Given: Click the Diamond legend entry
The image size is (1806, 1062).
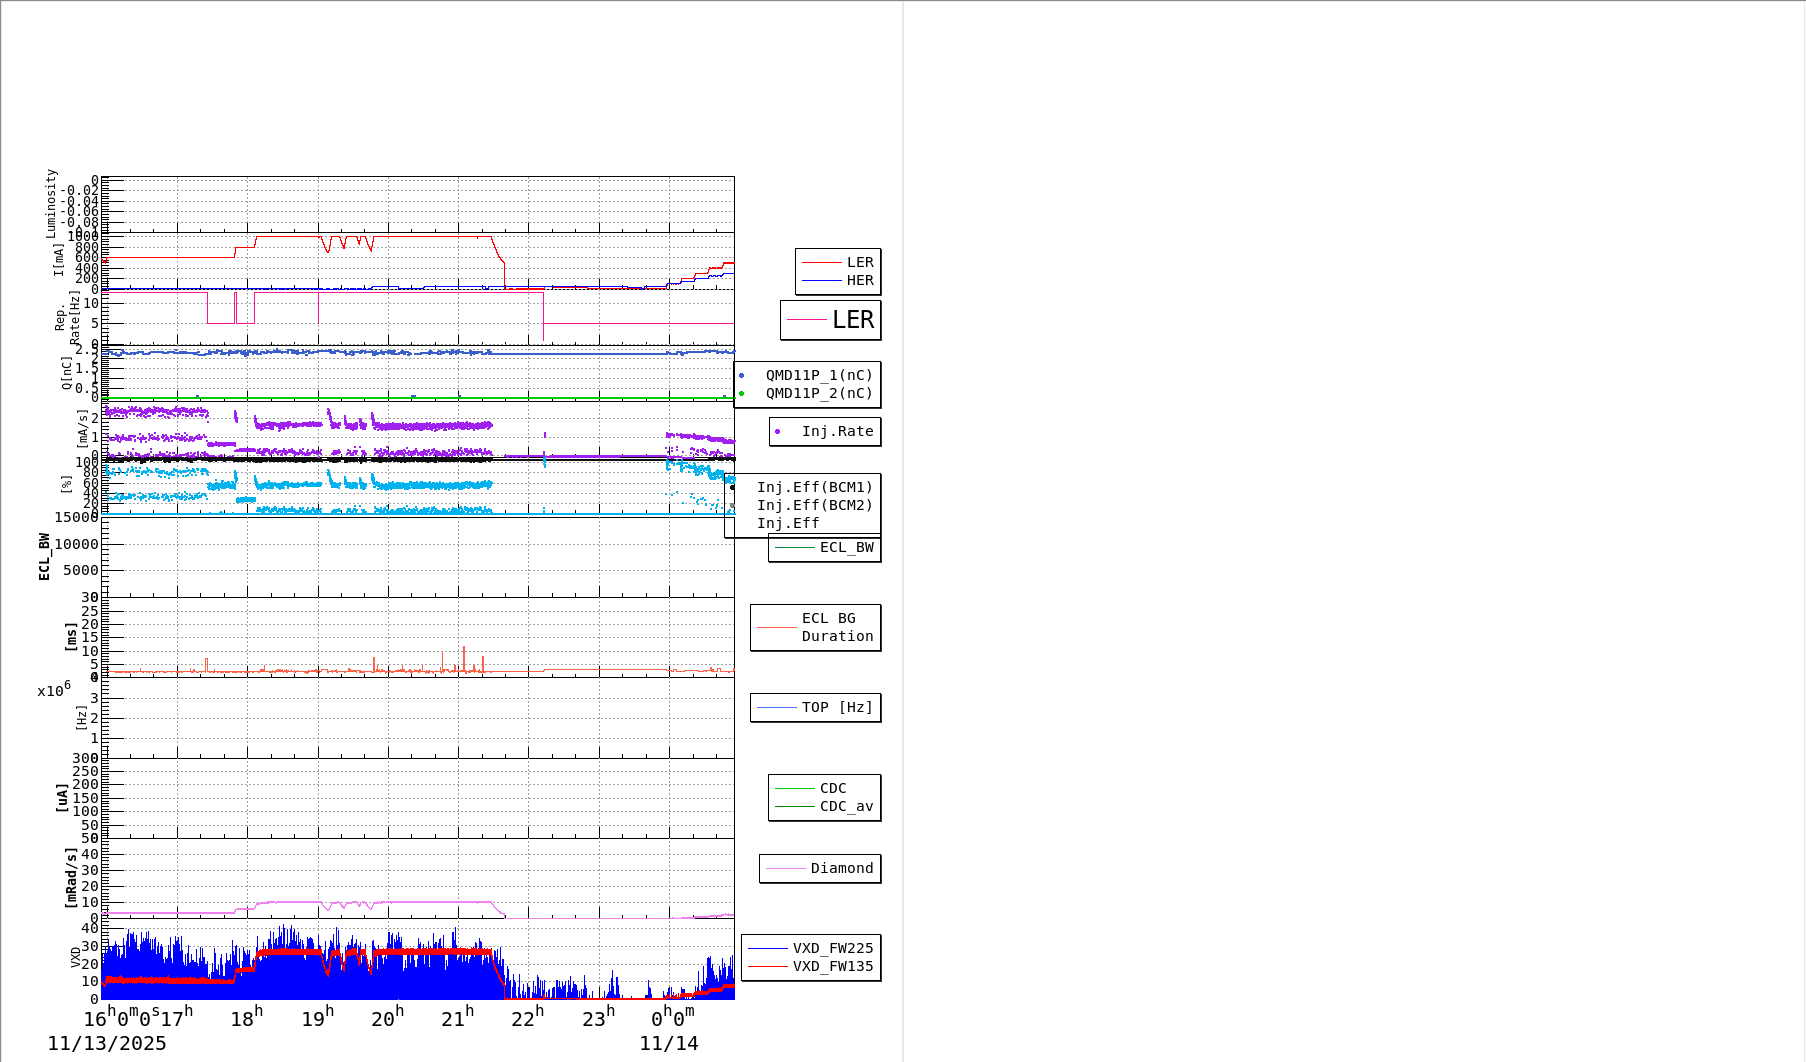Looking at the screenshot, I should click(x=821, y=869).
